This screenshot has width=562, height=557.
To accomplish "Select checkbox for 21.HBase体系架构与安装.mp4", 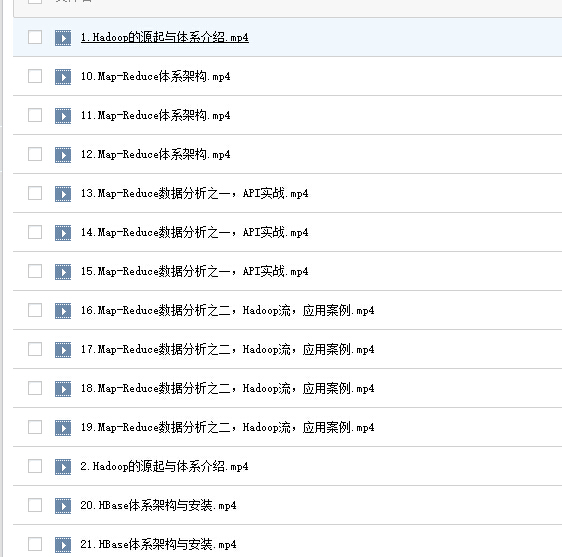I will pos(35,544).
